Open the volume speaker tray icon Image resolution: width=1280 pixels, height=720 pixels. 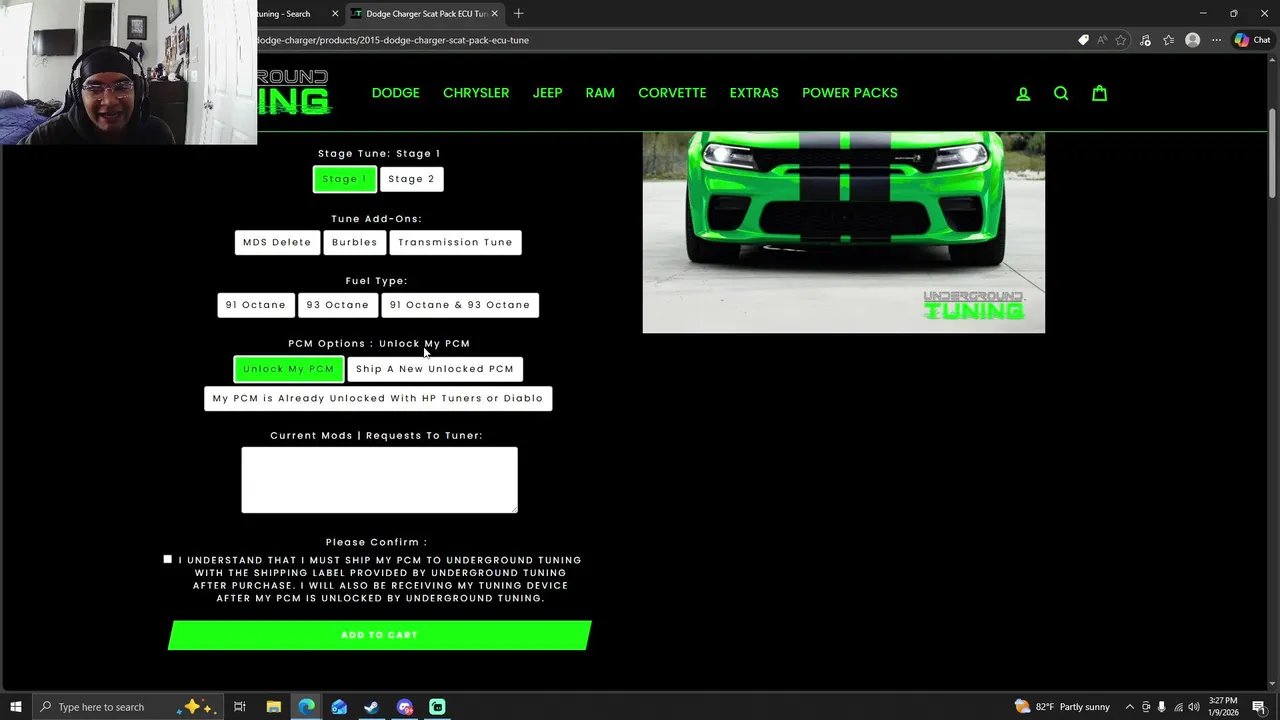(x=1194, y=707)
